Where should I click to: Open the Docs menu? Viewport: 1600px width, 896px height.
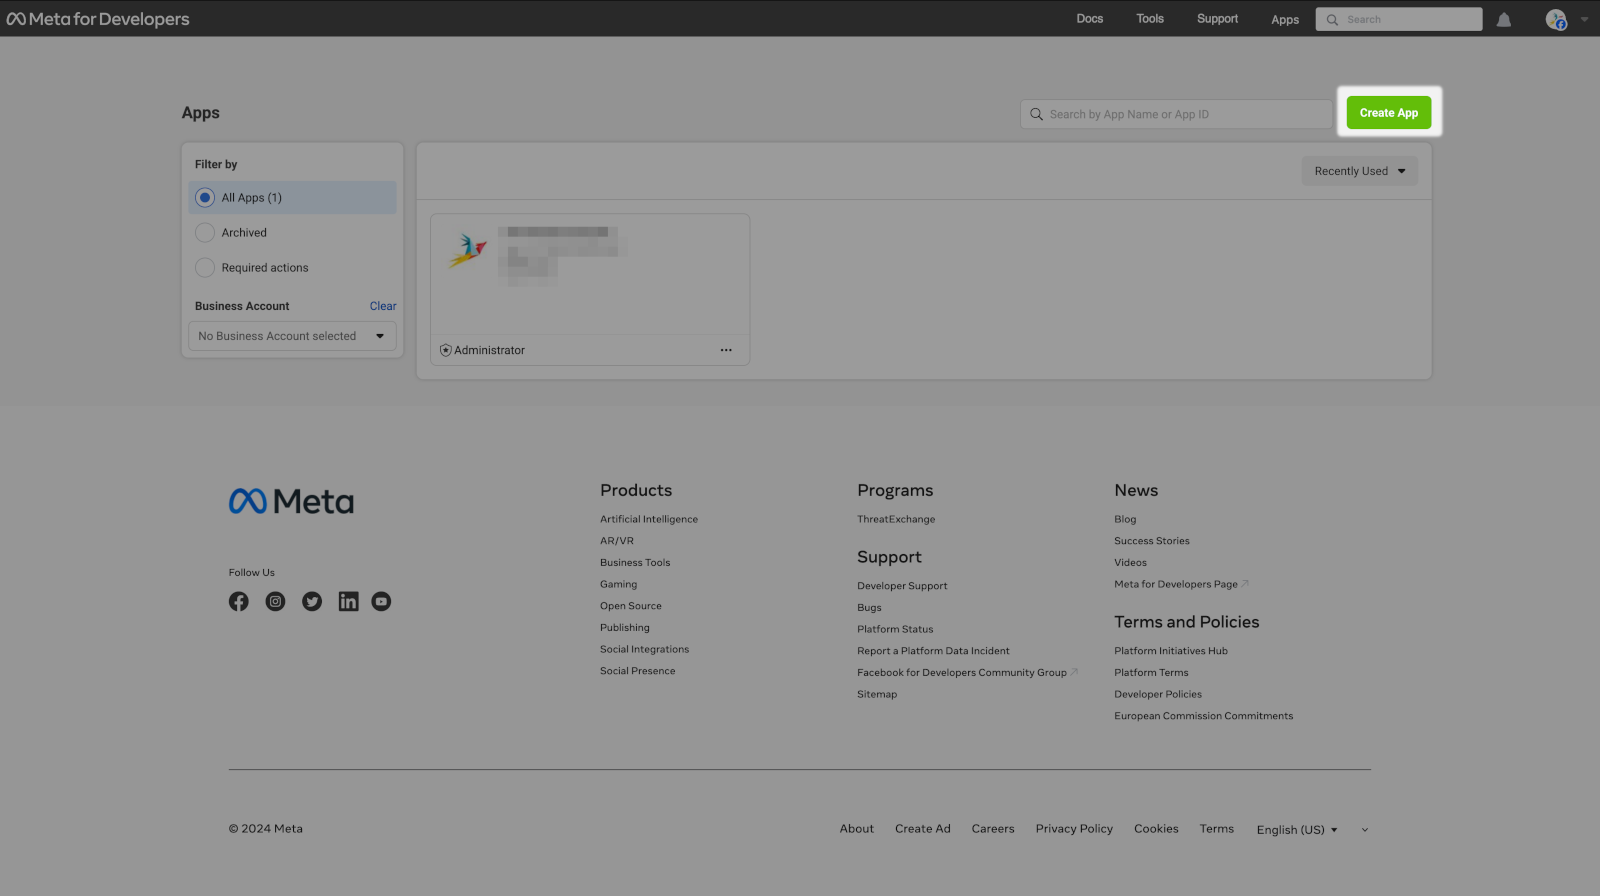pyautogui.click(x=1090, y=19)
